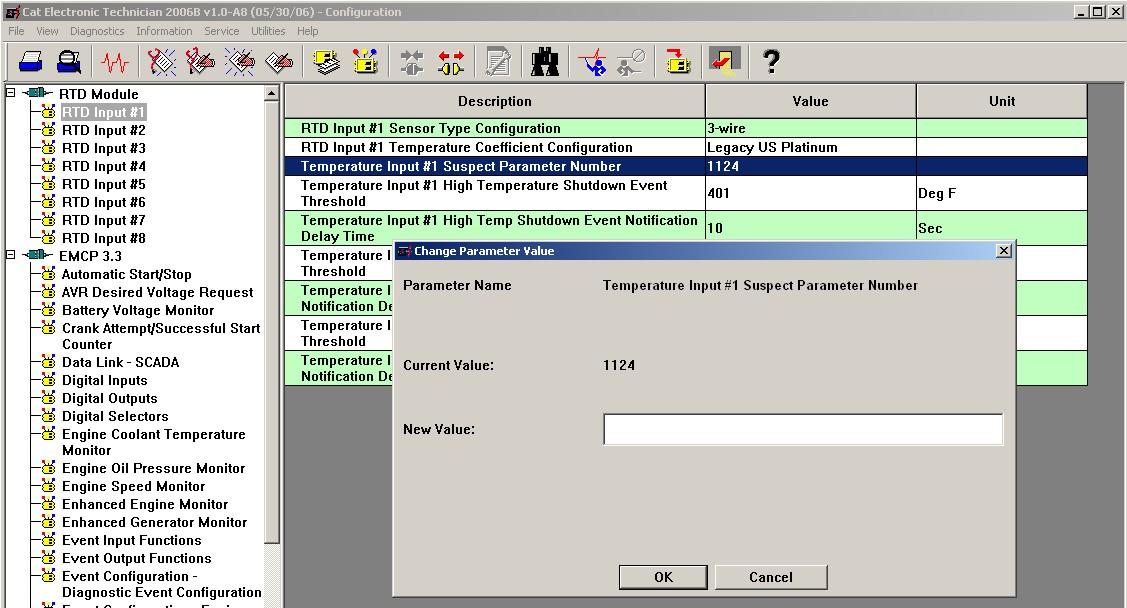
Task: Select Crank Attempt/Successful Start Counter item
Action: pos(161,336)
